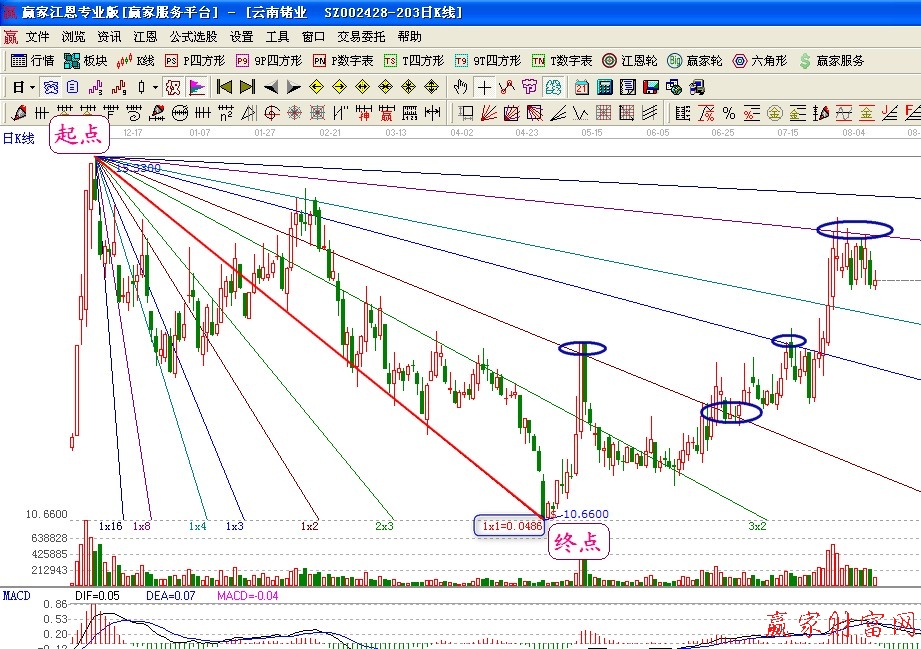The height and width of the screenshot is (649, 921).
Task: Toggle the colored flag chart button
Action: (x=196, y=87)
